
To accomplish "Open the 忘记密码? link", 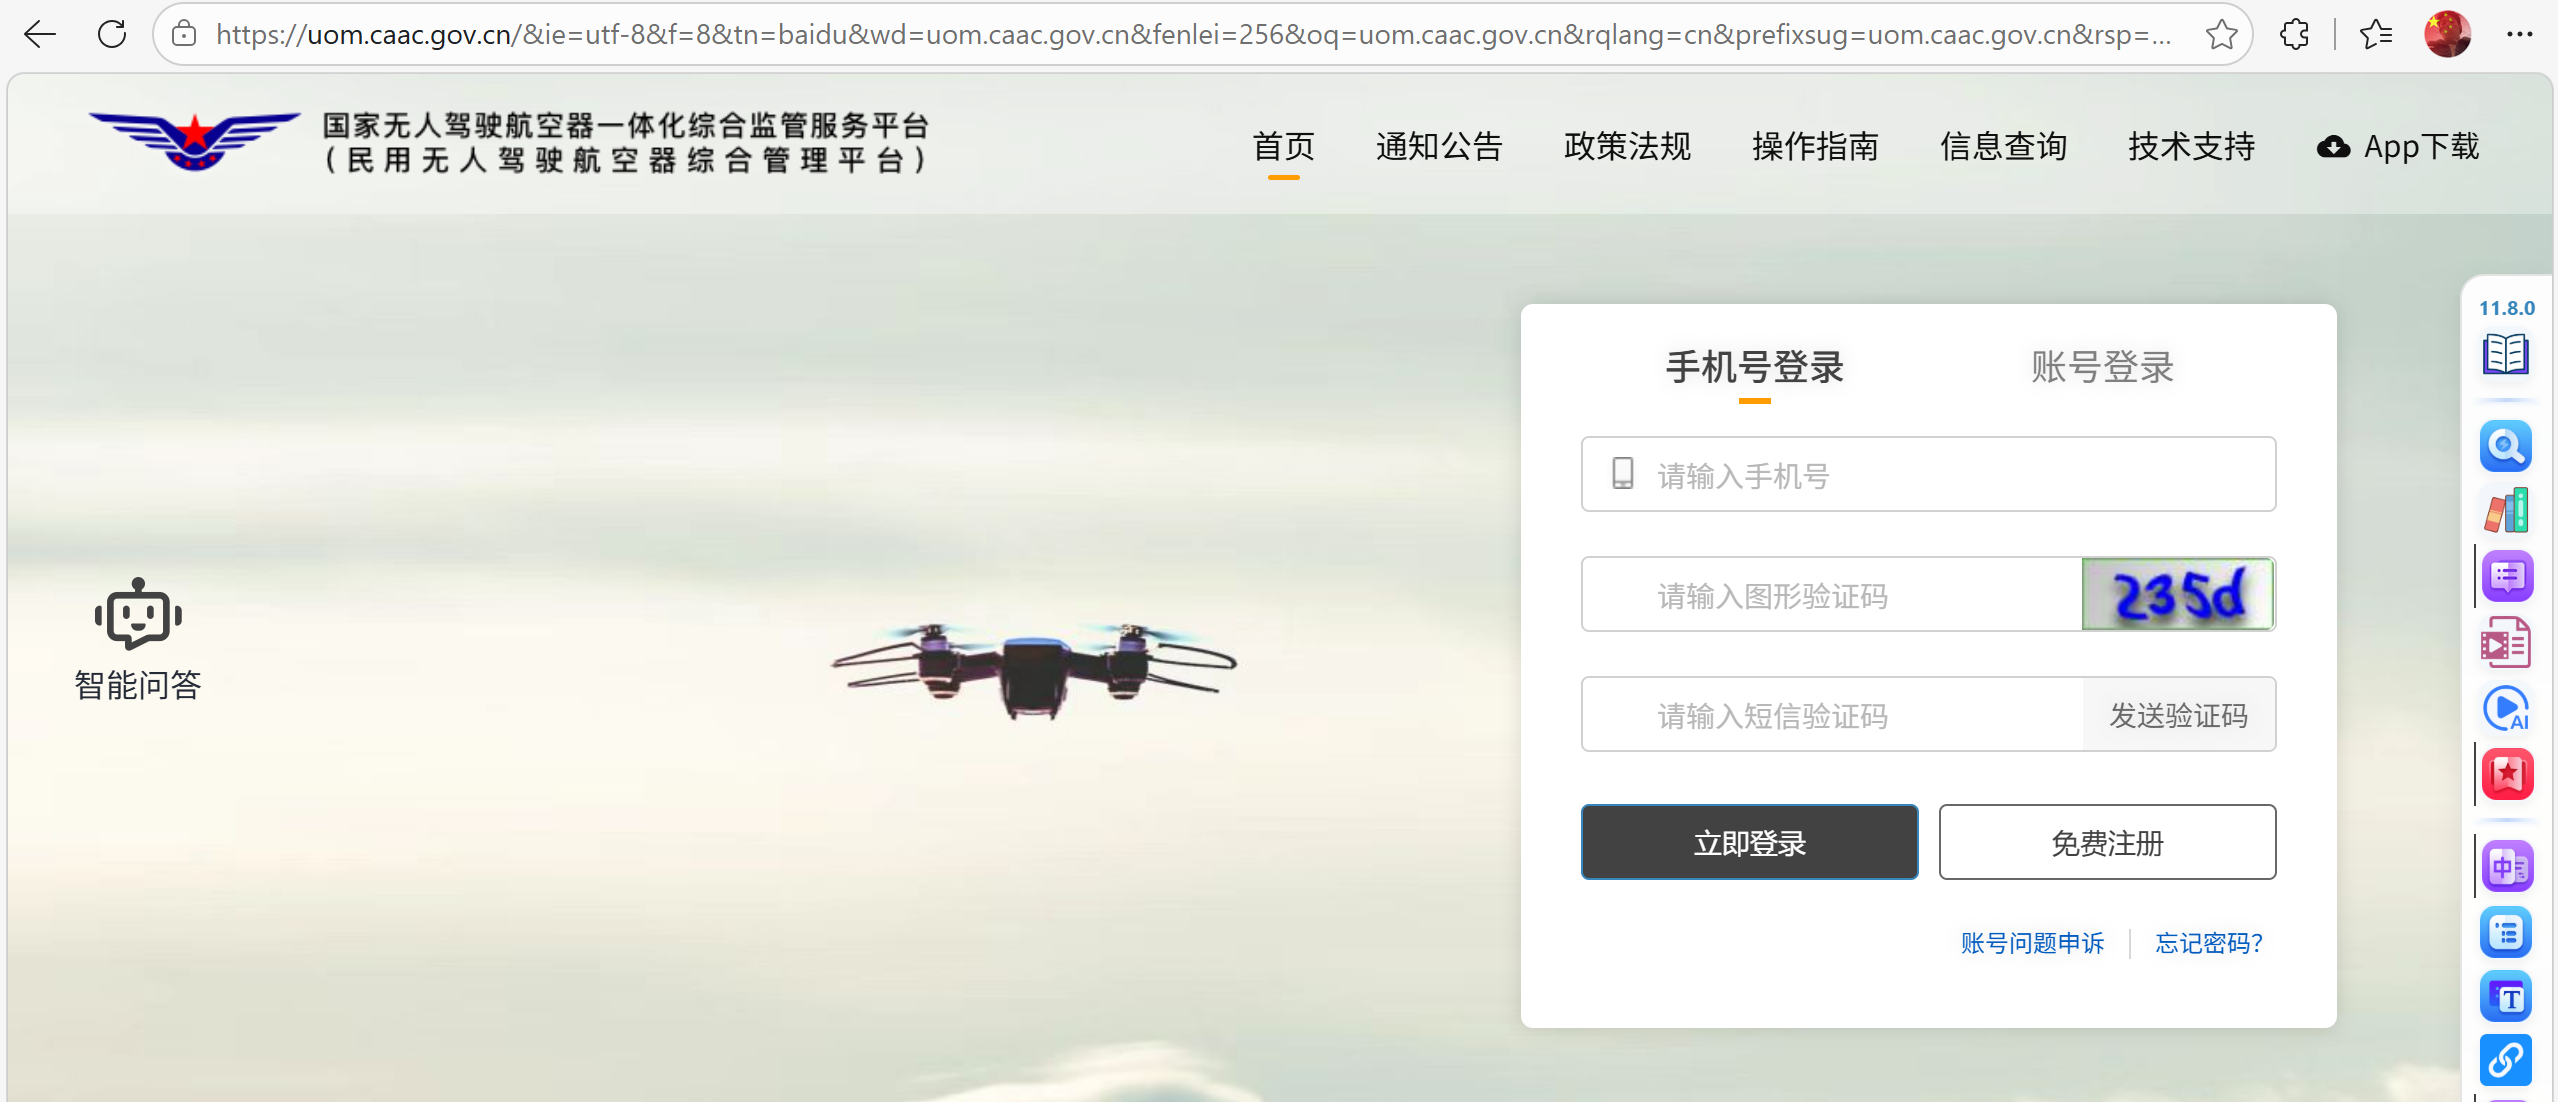I will (2208, 943).
